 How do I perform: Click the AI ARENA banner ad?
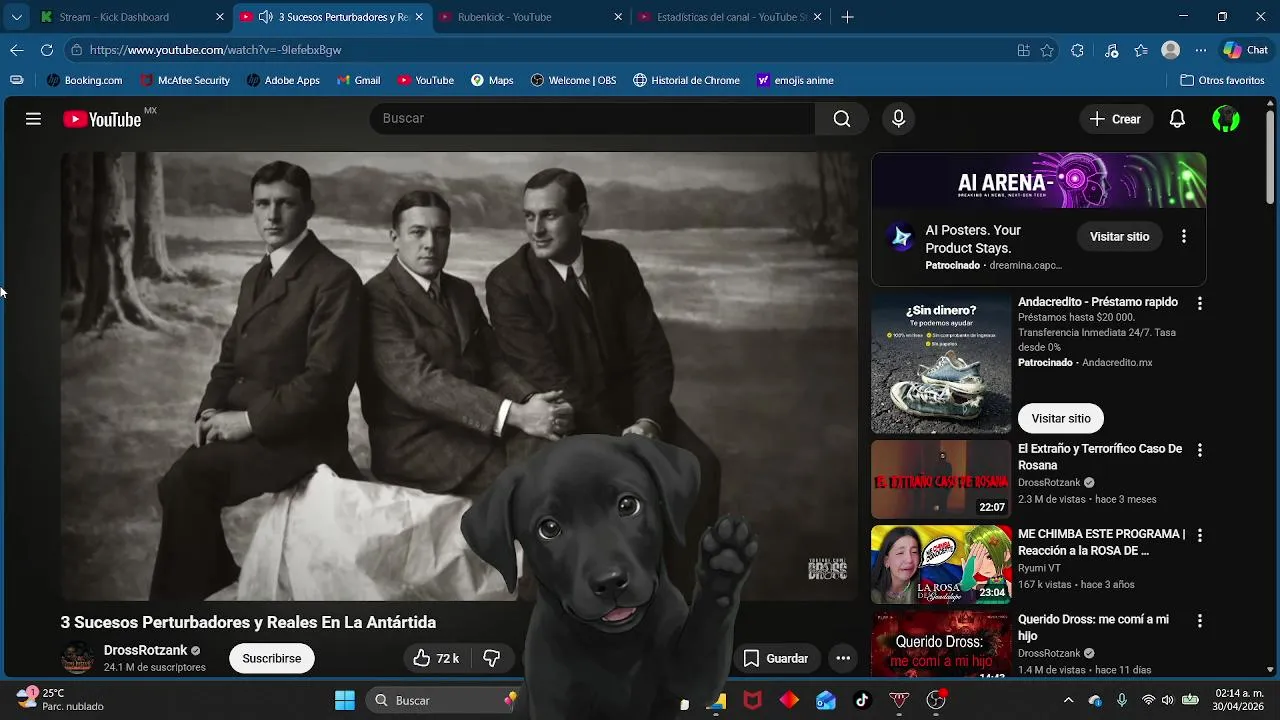(1039, 181)
